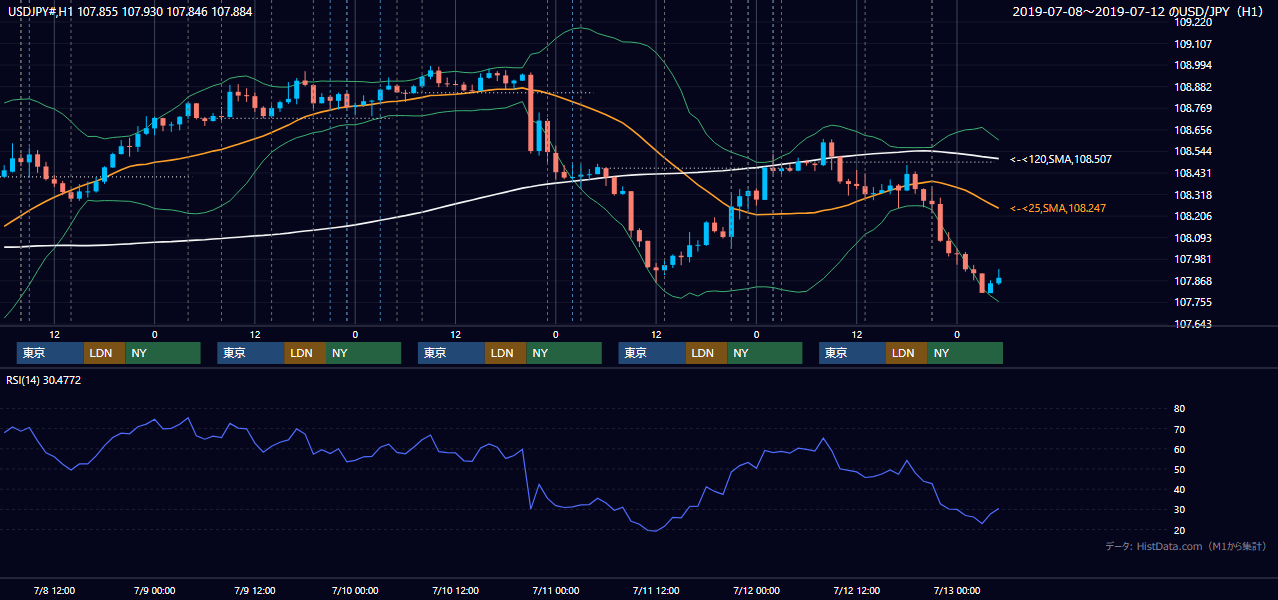The width and height of the screenshot is (1278, 600).
Task: Click RSI scale value 50
Action: [x=1179, y=469]
